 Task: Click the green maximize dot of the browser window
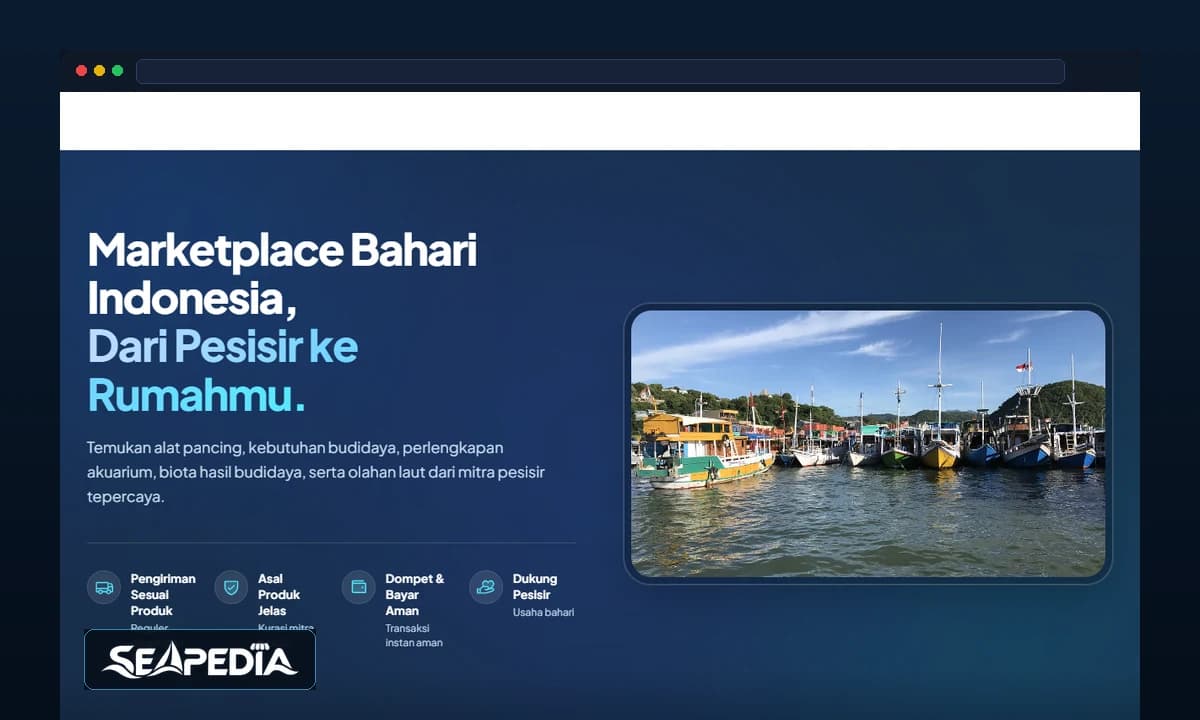pyautogui.click(x=117, y=71)
